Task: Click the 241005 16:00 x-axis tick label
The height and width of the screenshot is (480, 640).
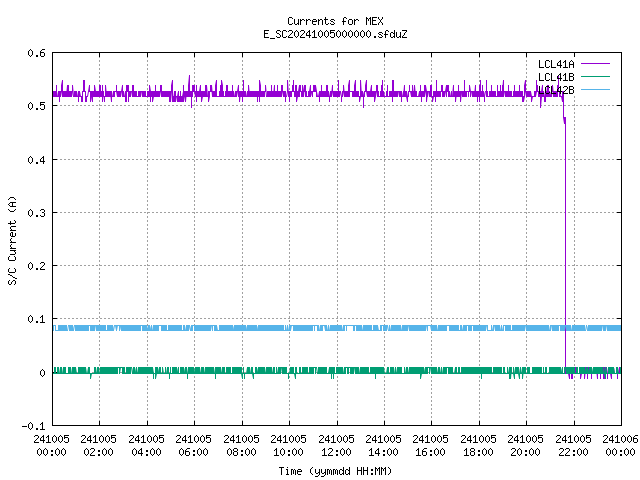Action: coord(430,446)
